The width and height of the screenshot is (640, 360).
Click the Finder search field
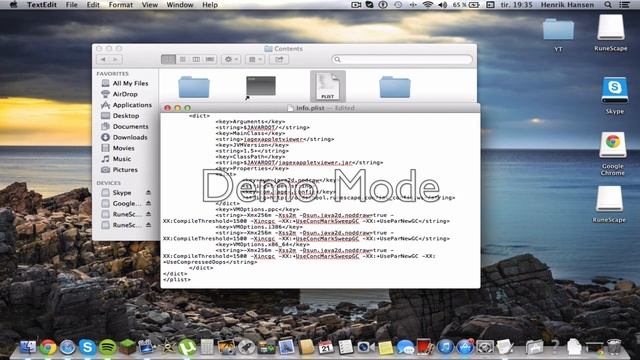click(402, 60)
